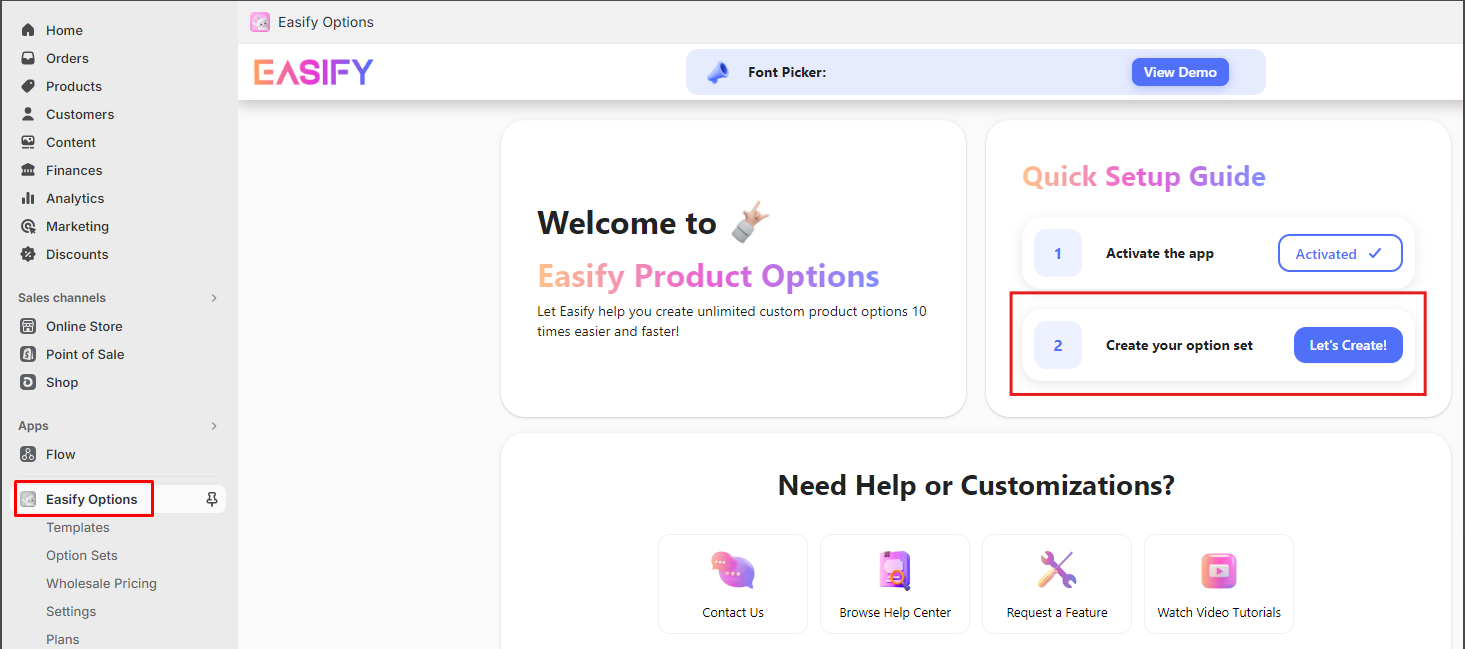
Task: Click the Font Picker icon in the banner
Action: (x=717, y=71)
